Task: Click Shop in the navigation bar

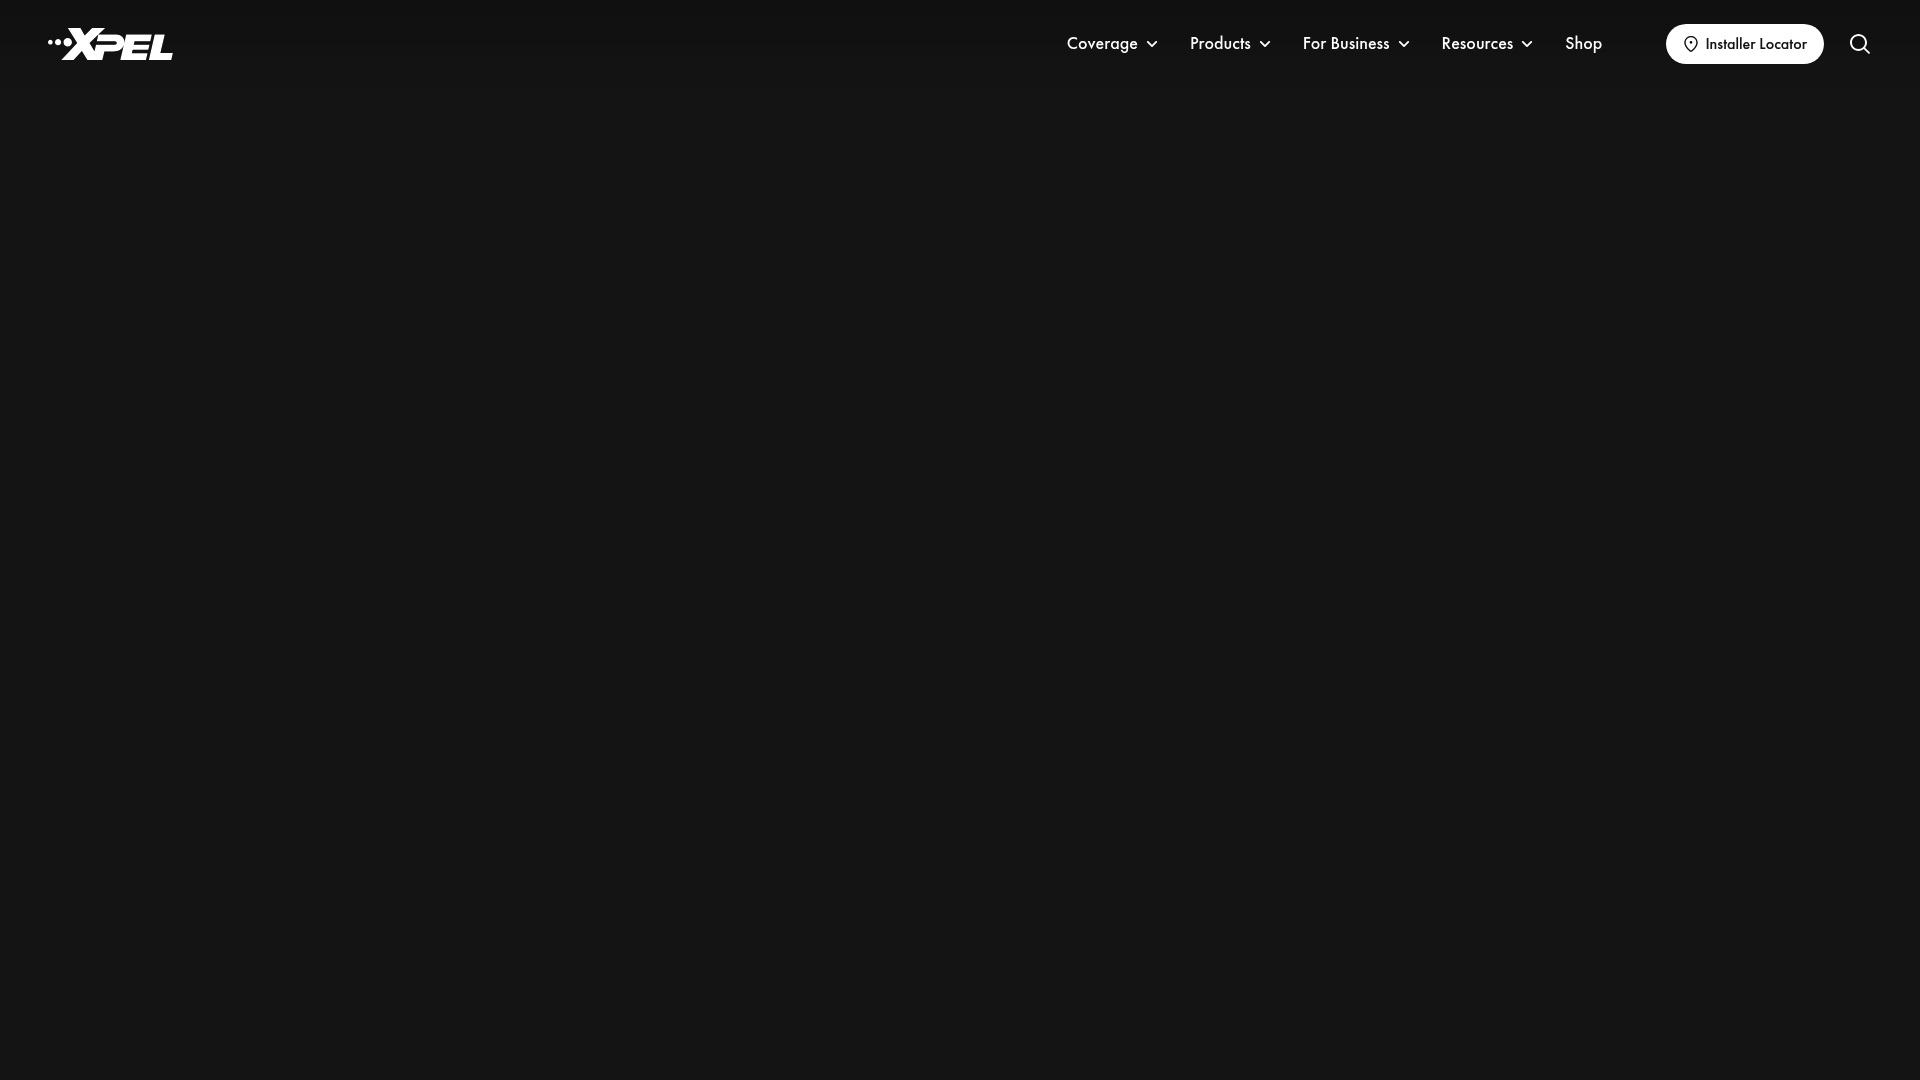Action: (x=1583, y=44)
